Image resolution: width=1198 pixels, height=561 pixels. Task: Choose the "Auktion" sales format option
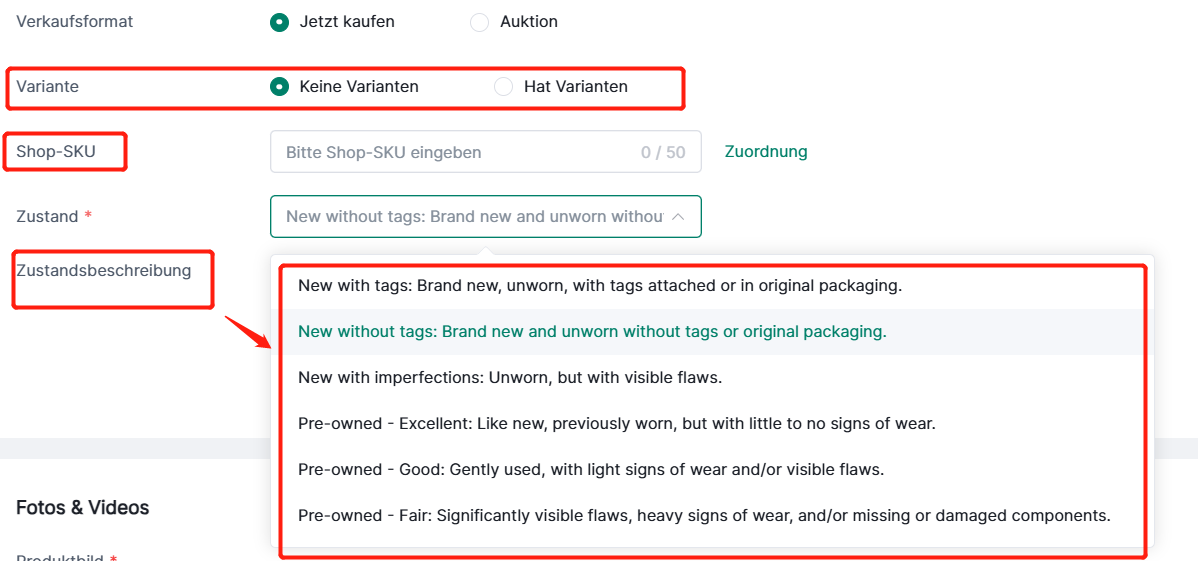(479, 22)
